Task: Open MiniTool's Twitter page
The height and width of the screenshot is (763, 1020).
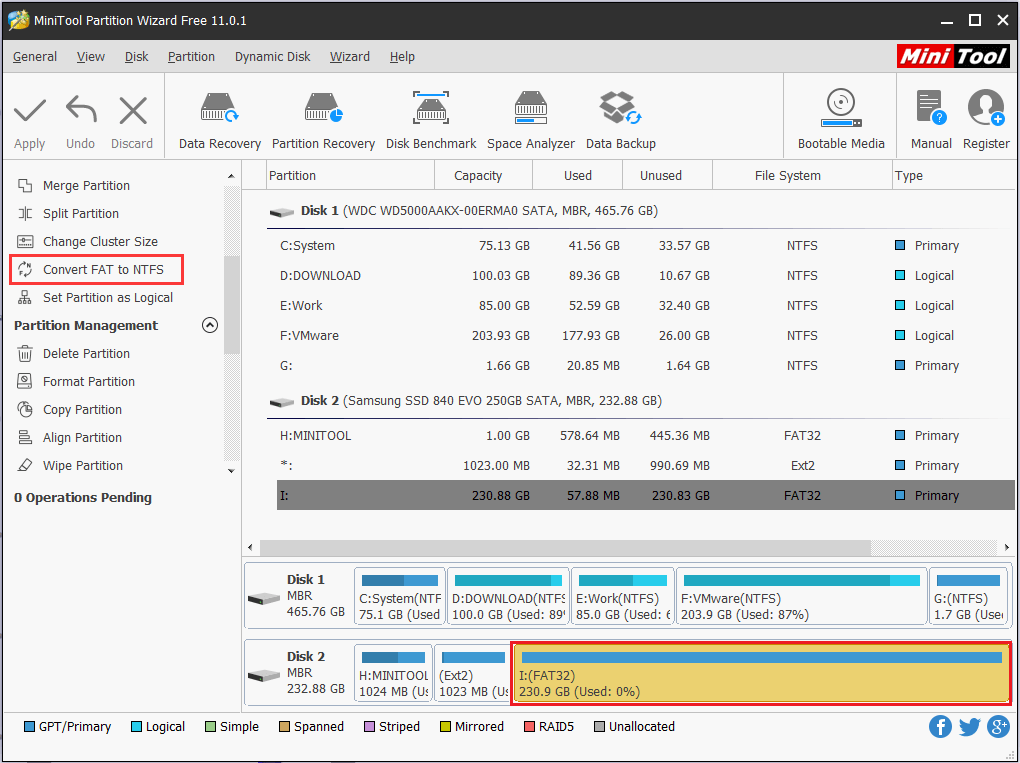Action: click(x=969, y=726)
